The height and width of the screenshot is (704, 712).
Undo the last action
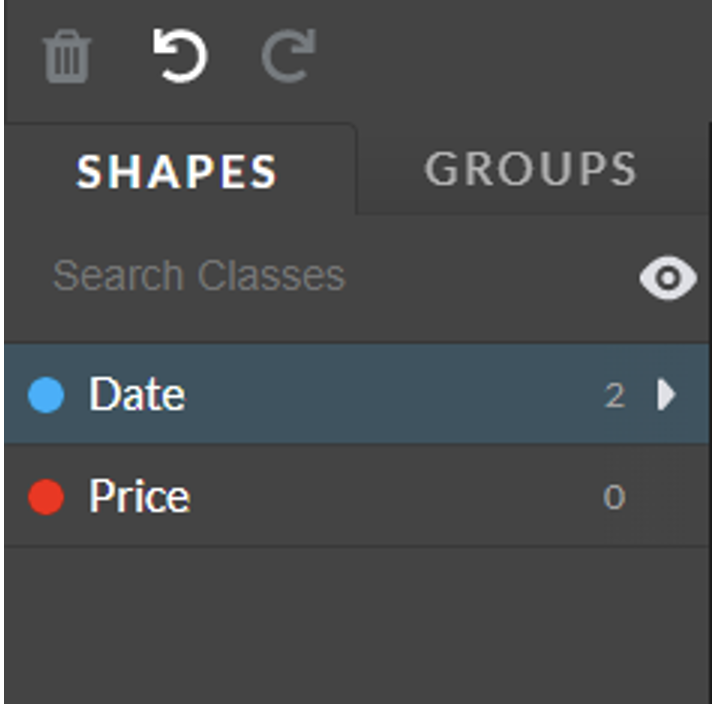(x=180, y=55)
